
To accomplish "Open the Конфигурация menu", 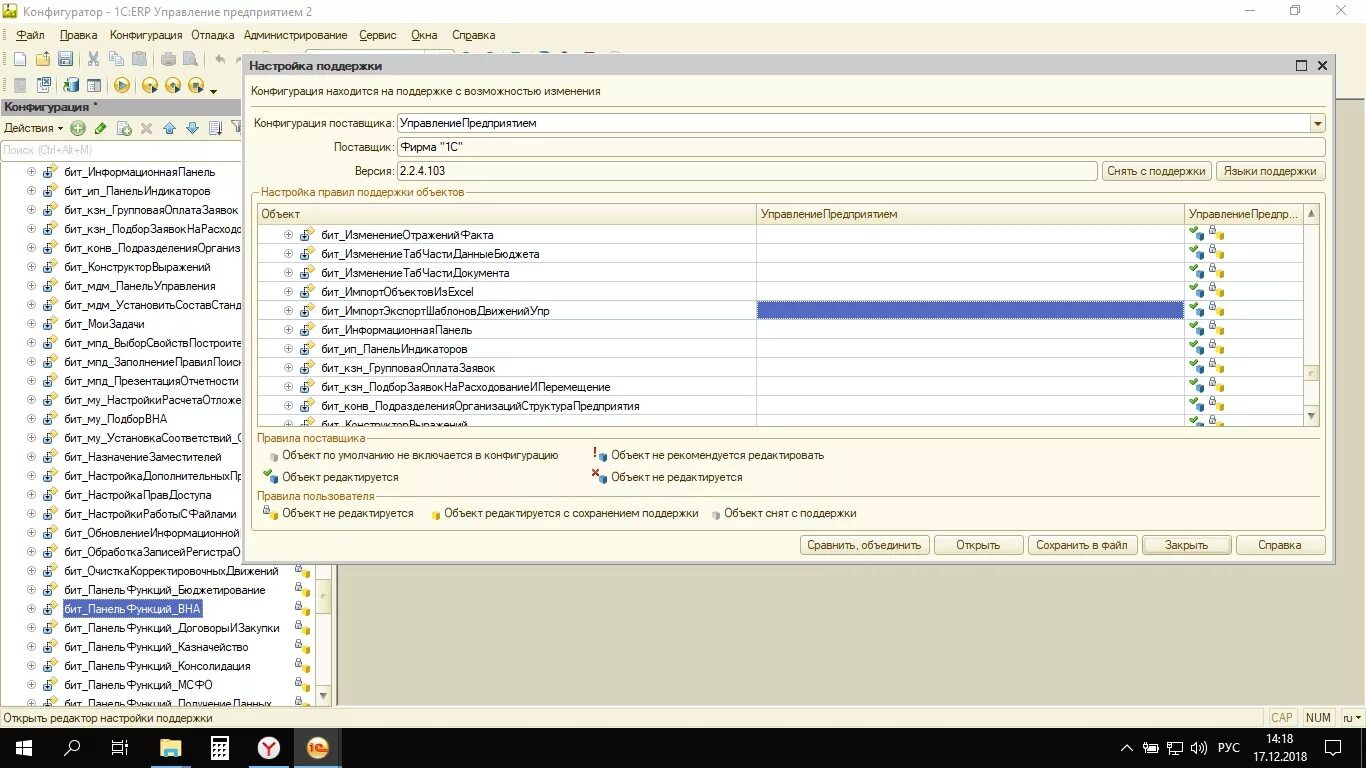I will 146,35.
